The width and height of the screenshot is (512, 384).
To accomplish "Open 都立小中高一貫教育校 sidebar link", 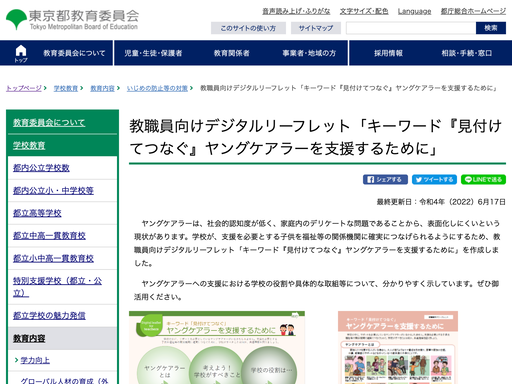I will pyautogui.click(x=53, y=258).
